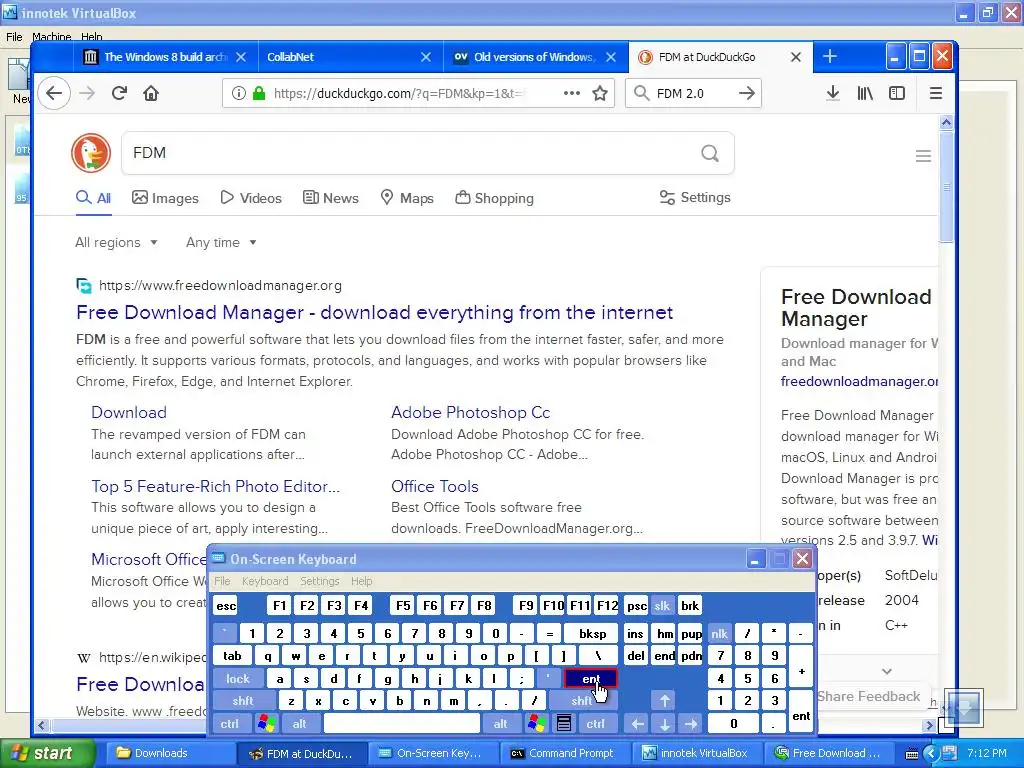Image resolution: width=1024 pixels, height=768 pixels.
Task: Toggle left ctrl key on keyboard
Action: point(229,724)
